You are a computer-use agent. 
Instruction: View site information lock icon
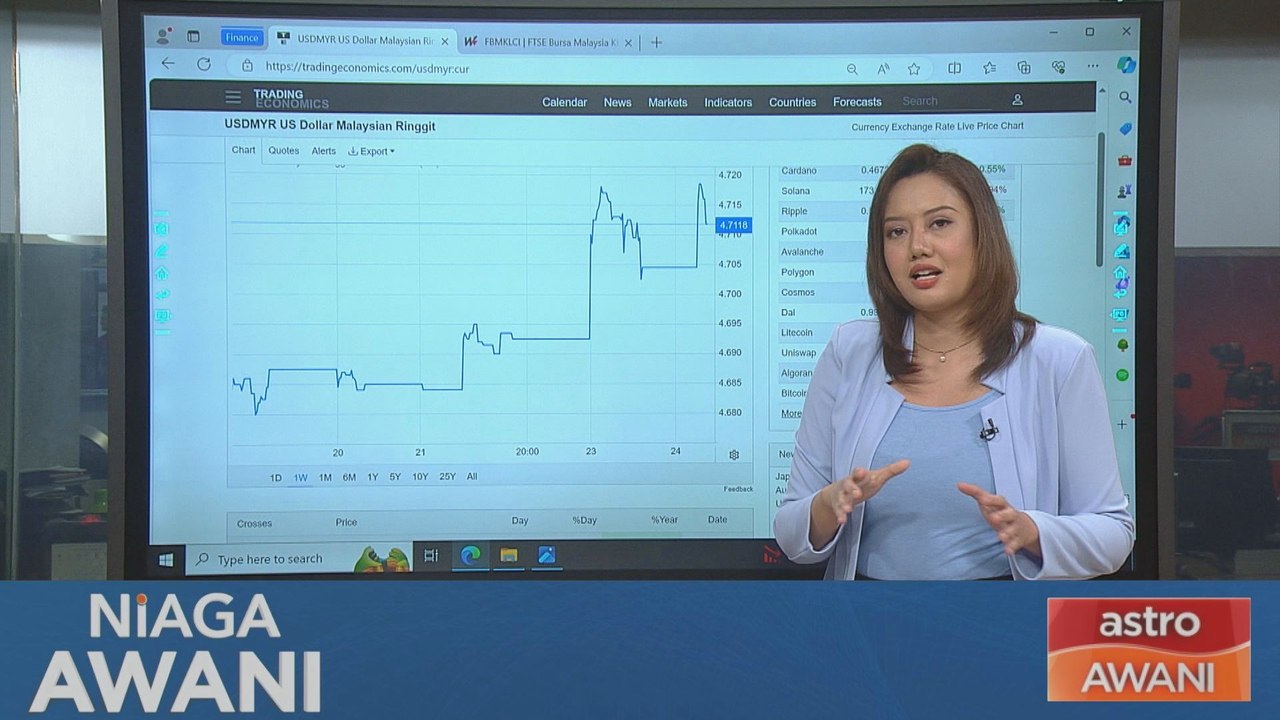pyautogui.click(x=247, y=67)
